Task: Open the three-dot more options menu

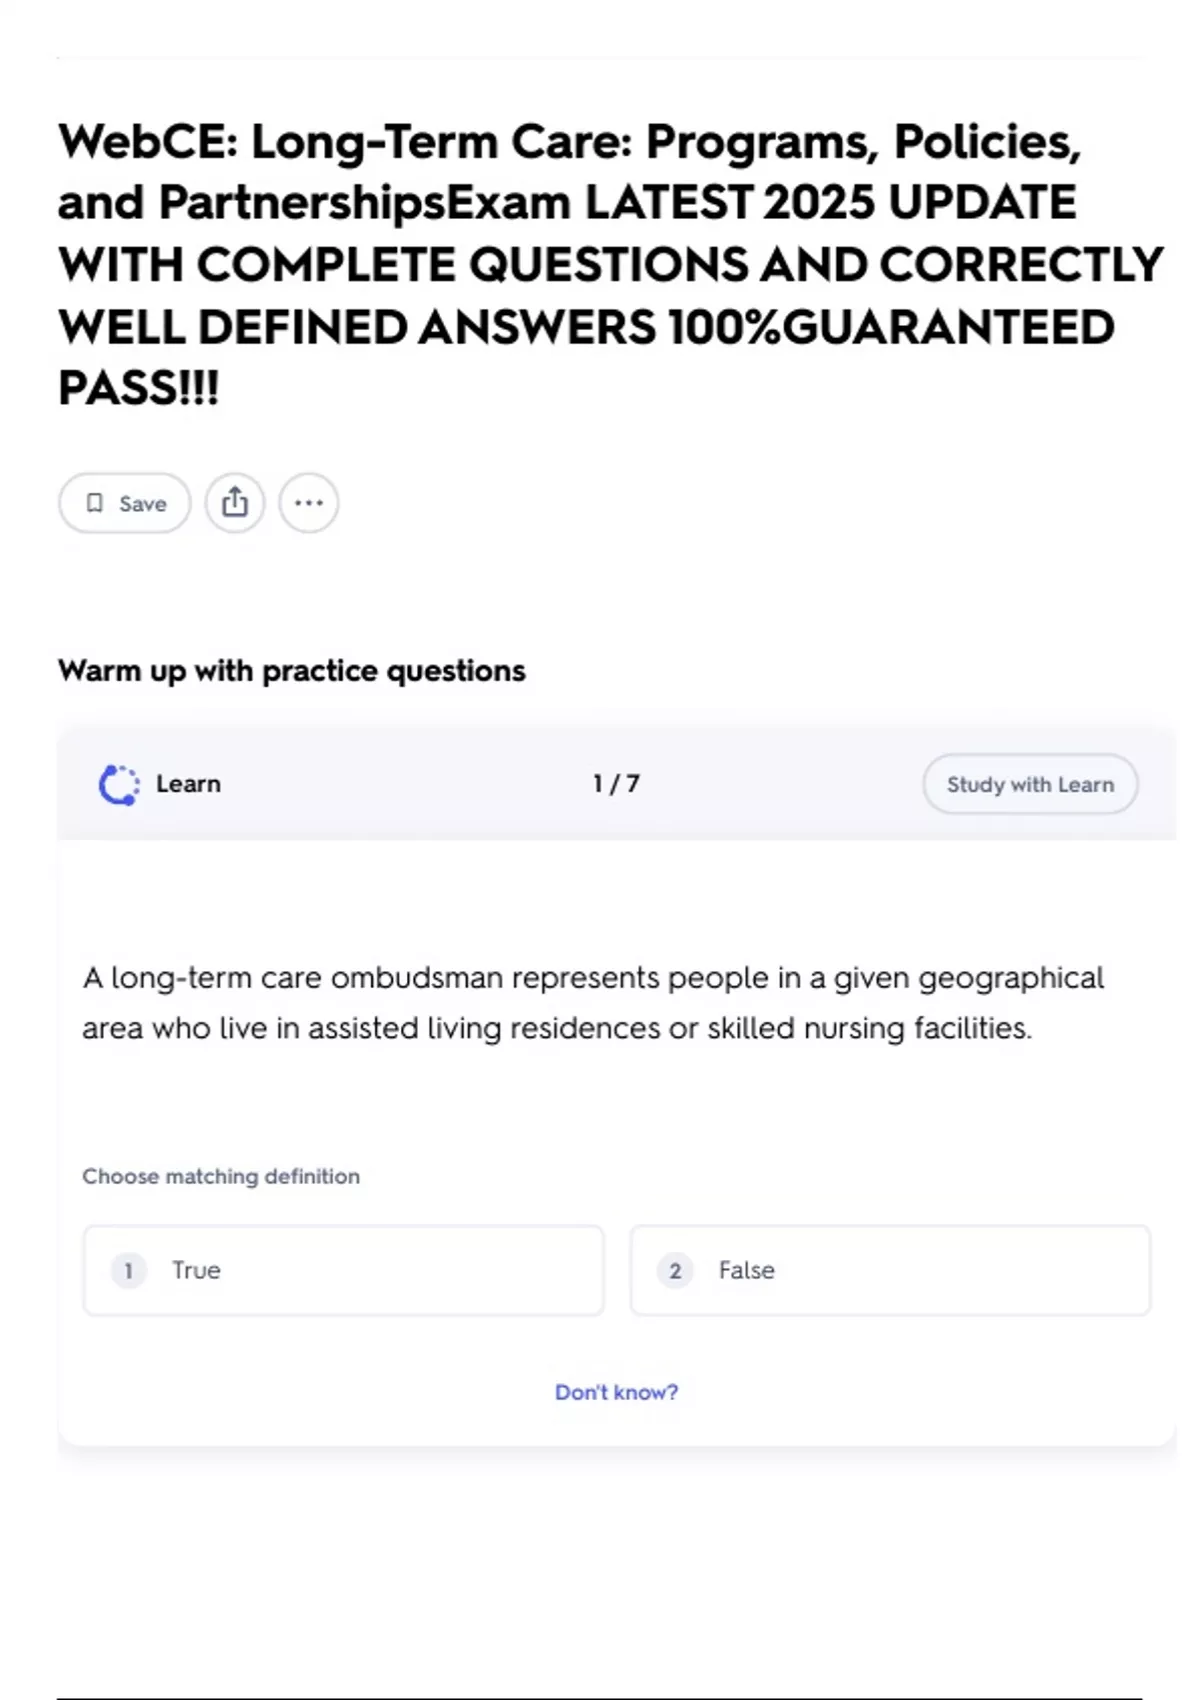Action: coord(309,502)
